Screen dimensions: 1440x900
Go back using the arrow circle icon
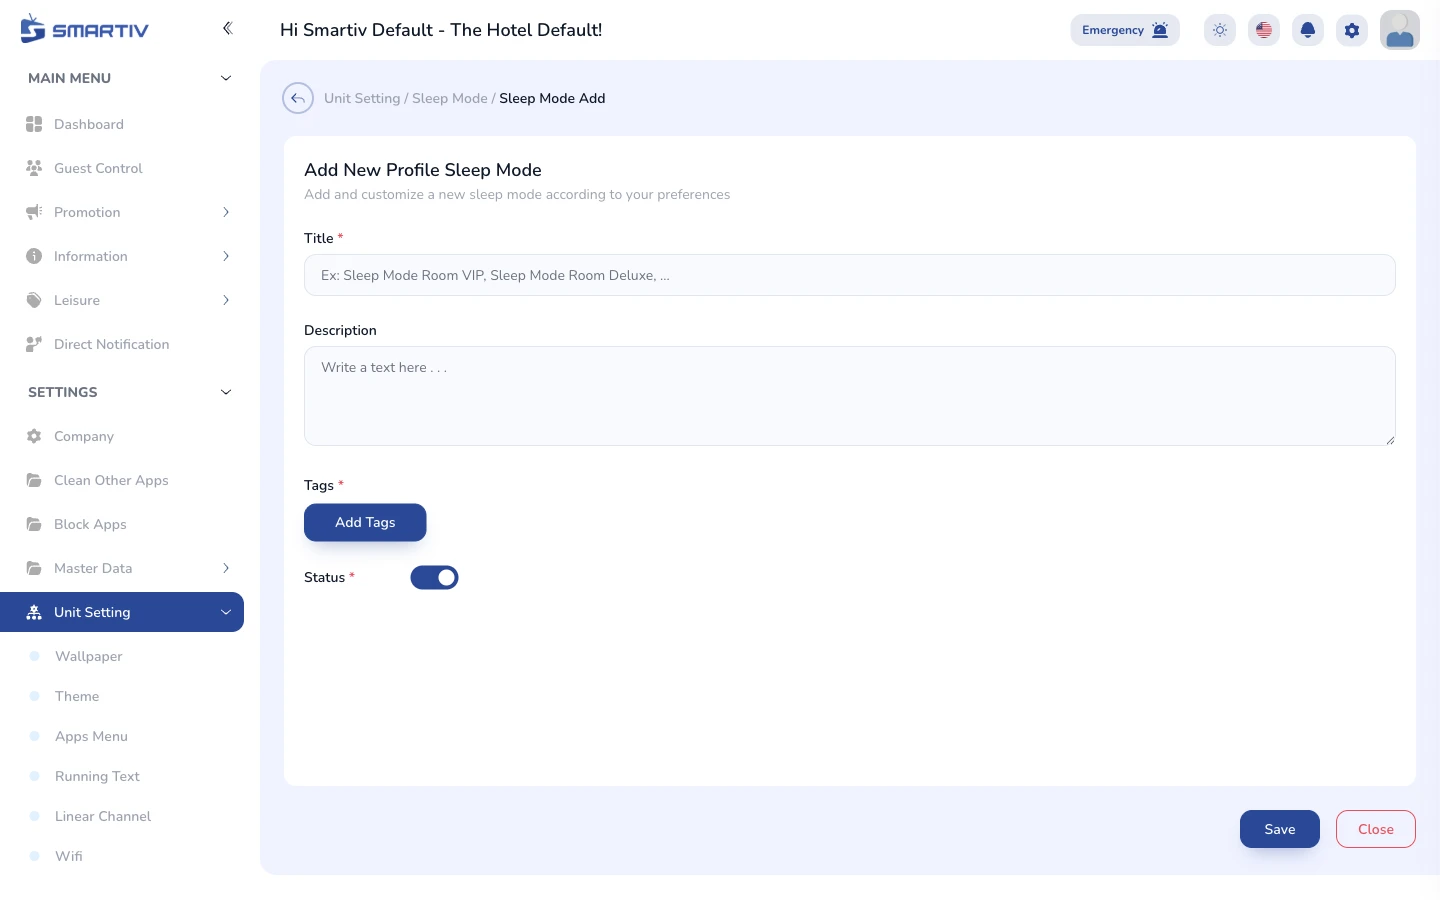298,98
